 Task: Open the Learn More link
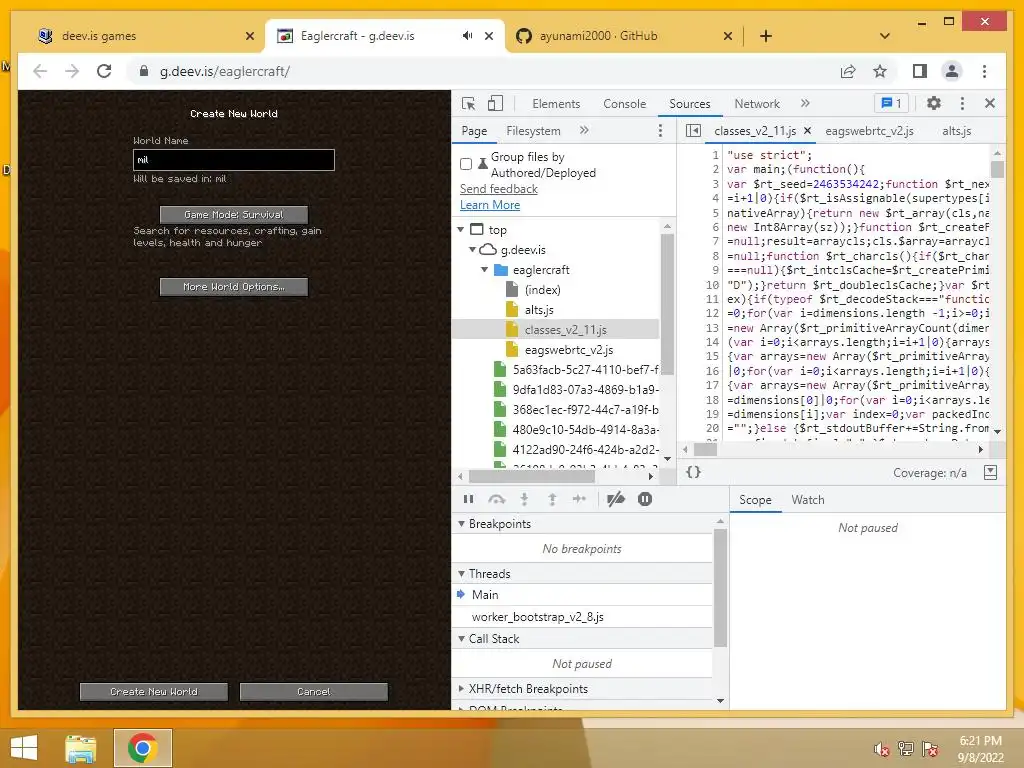tap(490, 205)
